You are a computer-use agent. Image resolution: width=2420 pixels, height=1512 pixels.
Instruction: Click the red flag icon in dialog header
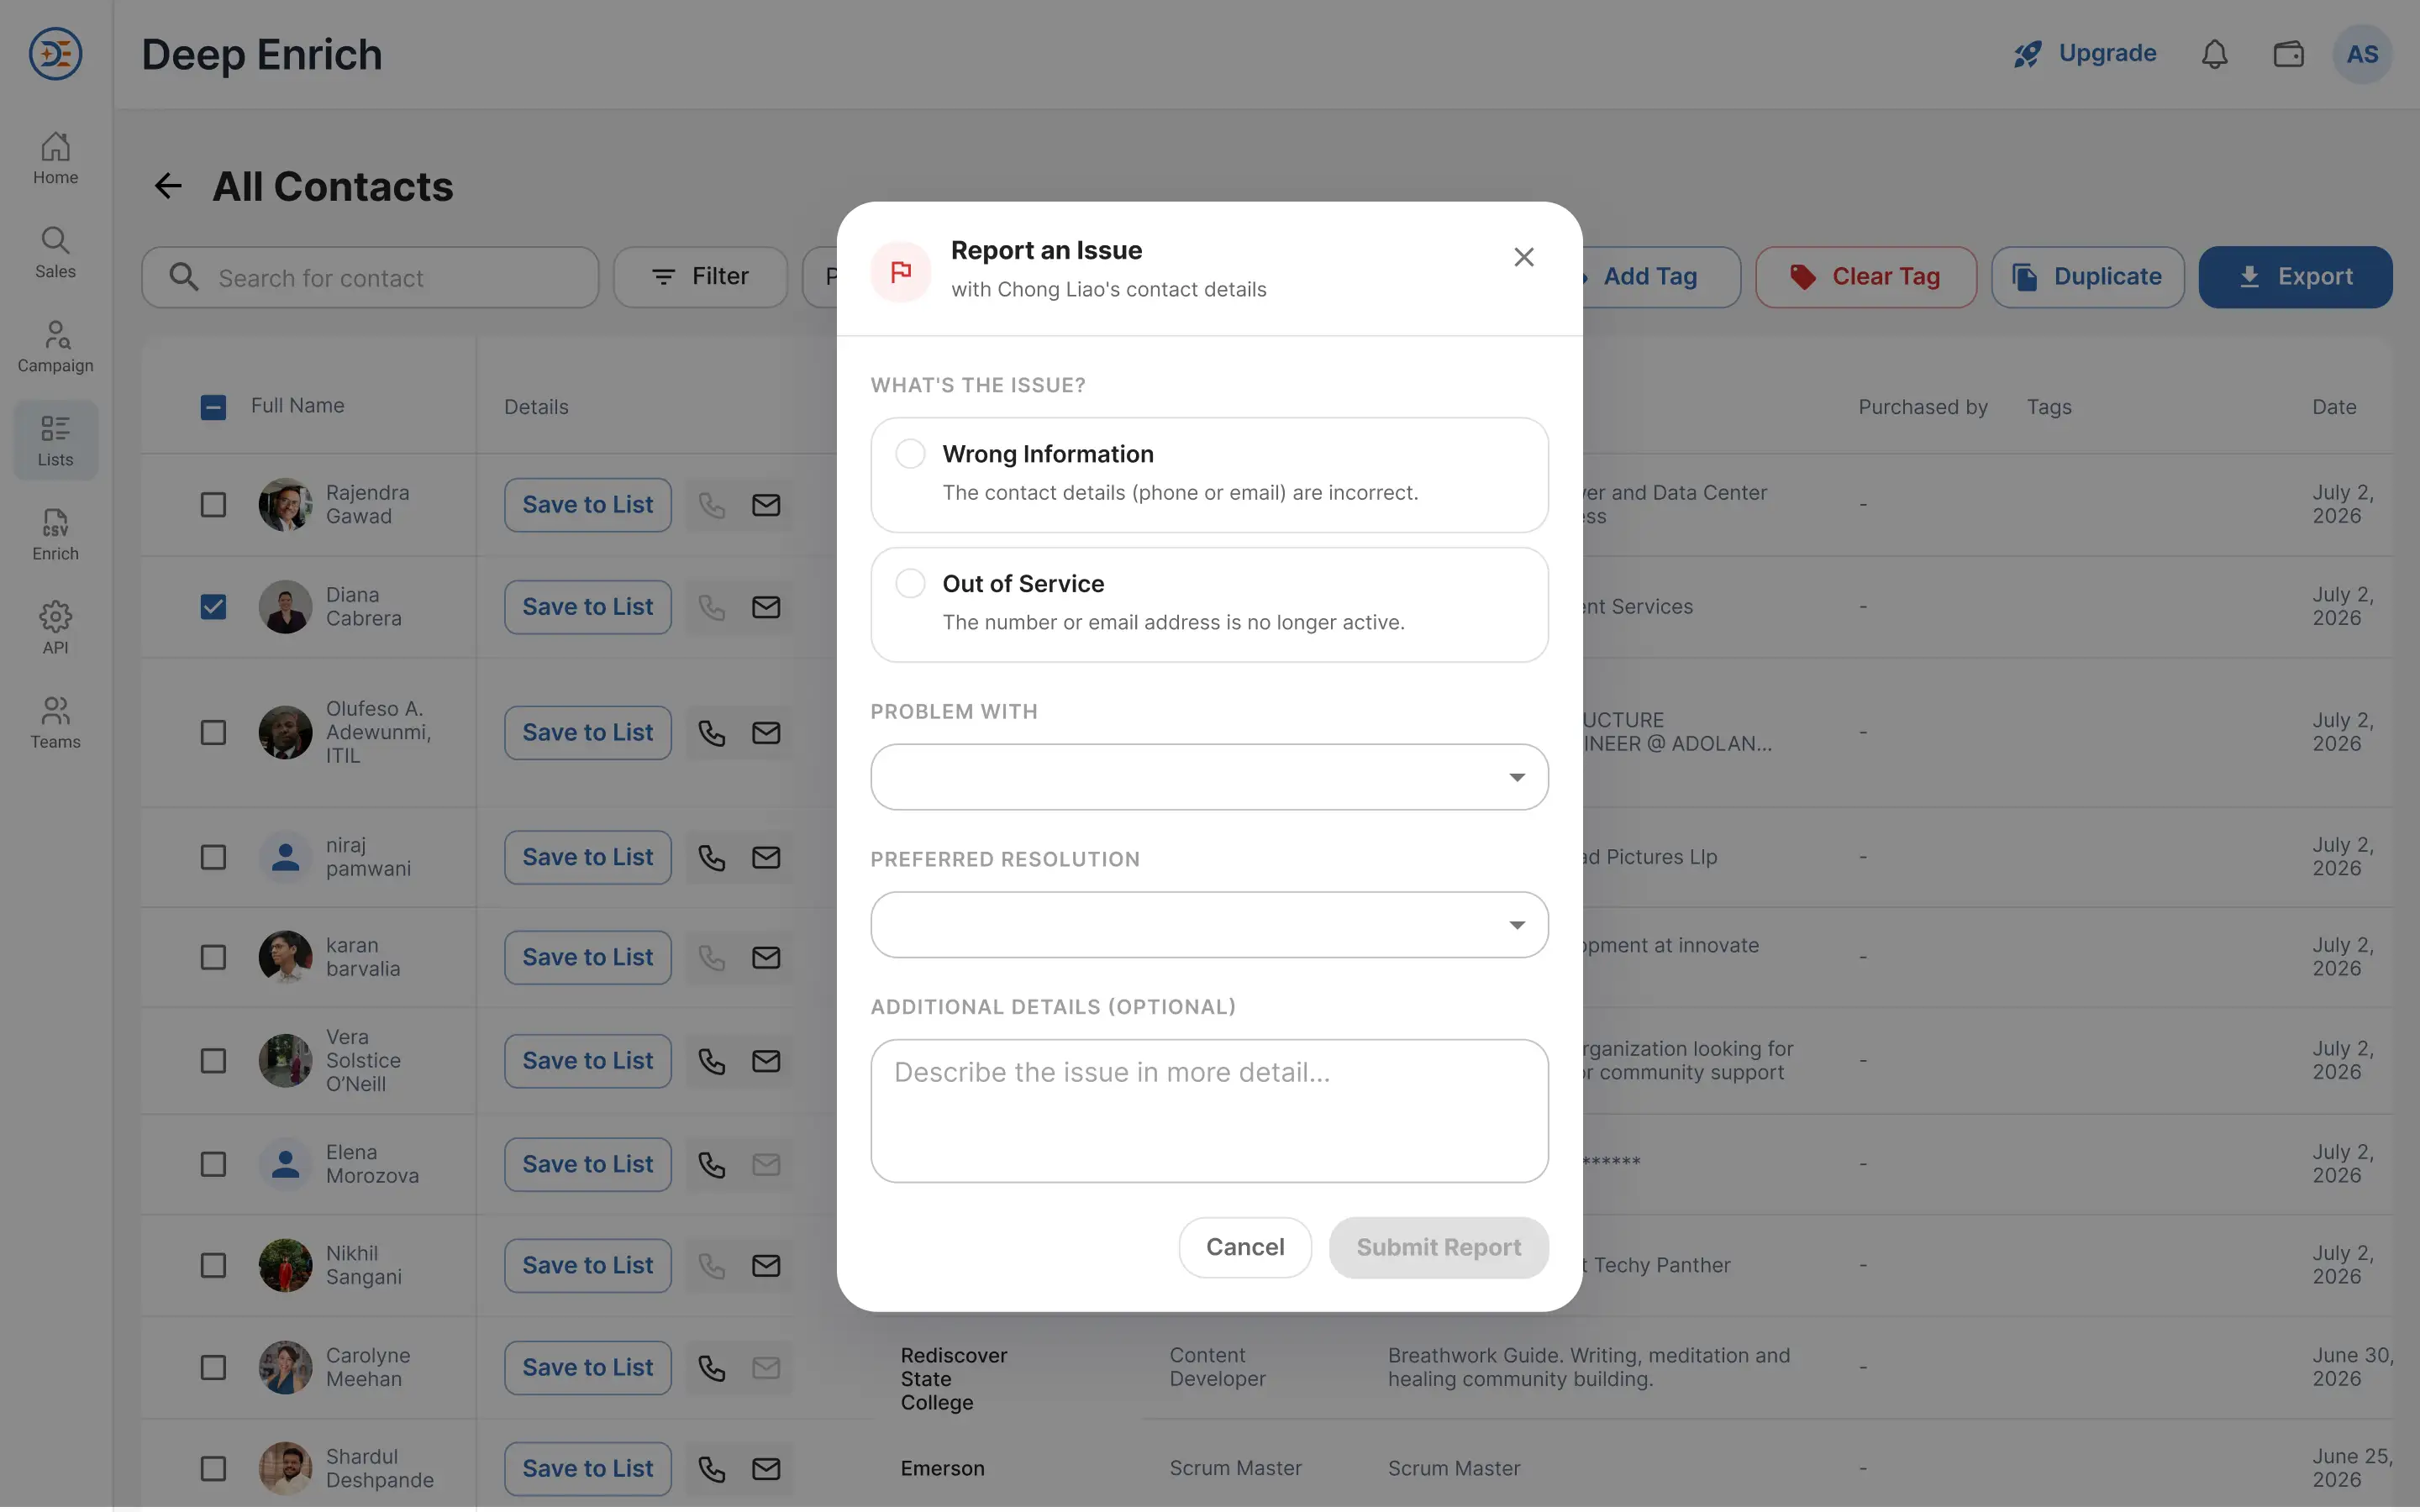[x=901, y=271]
